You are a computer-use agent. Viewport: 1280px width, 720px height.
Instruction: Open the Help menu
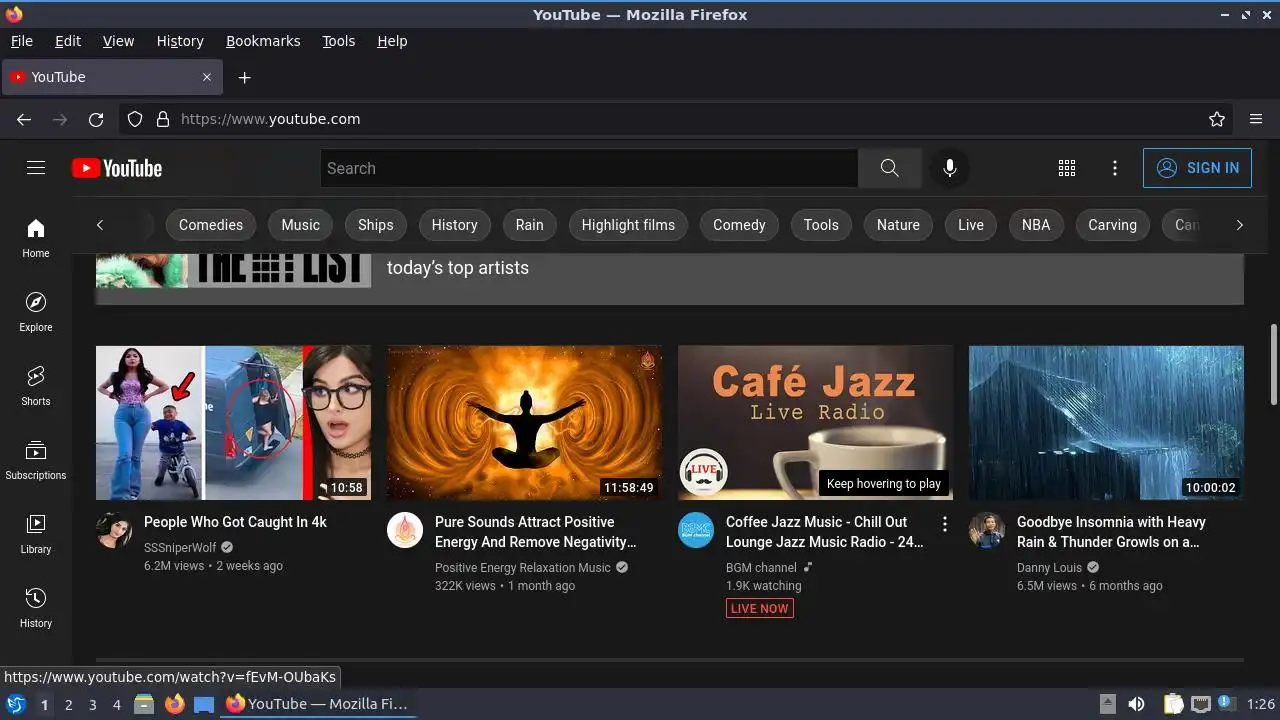(392, 41)
